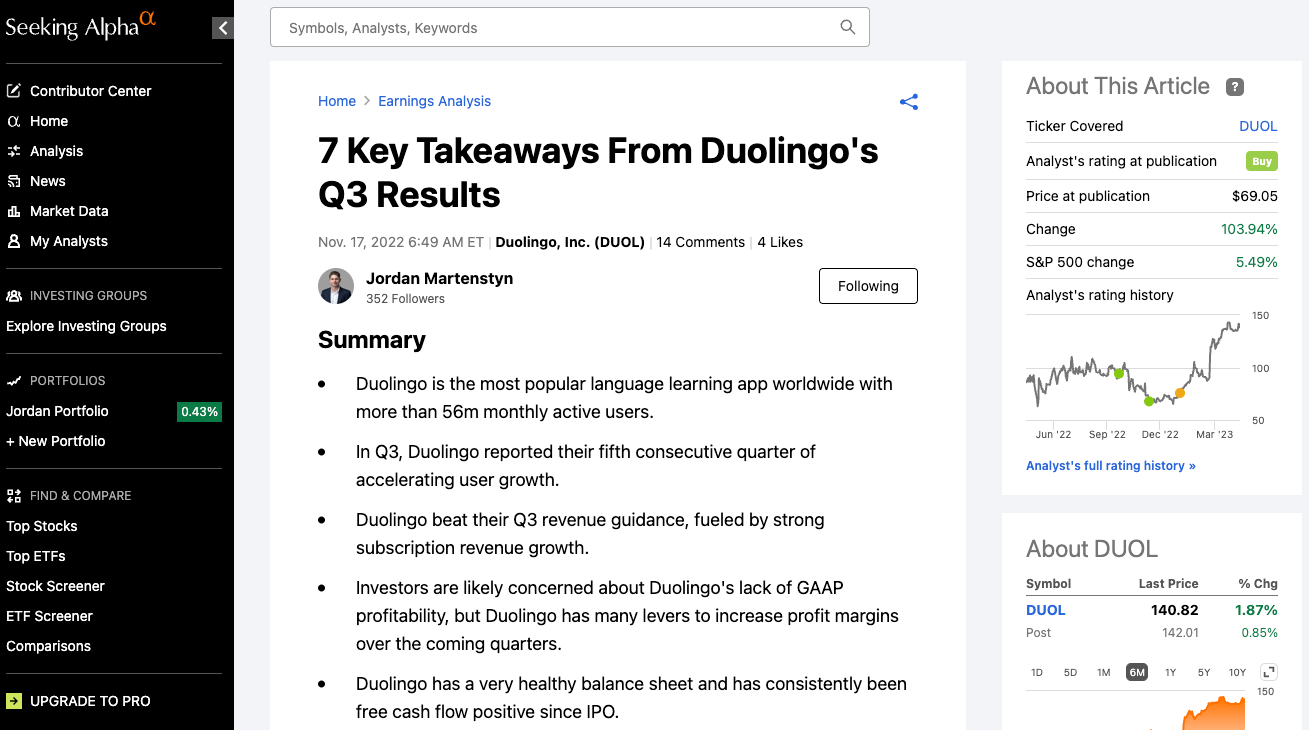Click the DUOL ticker covered link
The height and width of the screenshot is (730, 1309).
[1258, 126]
